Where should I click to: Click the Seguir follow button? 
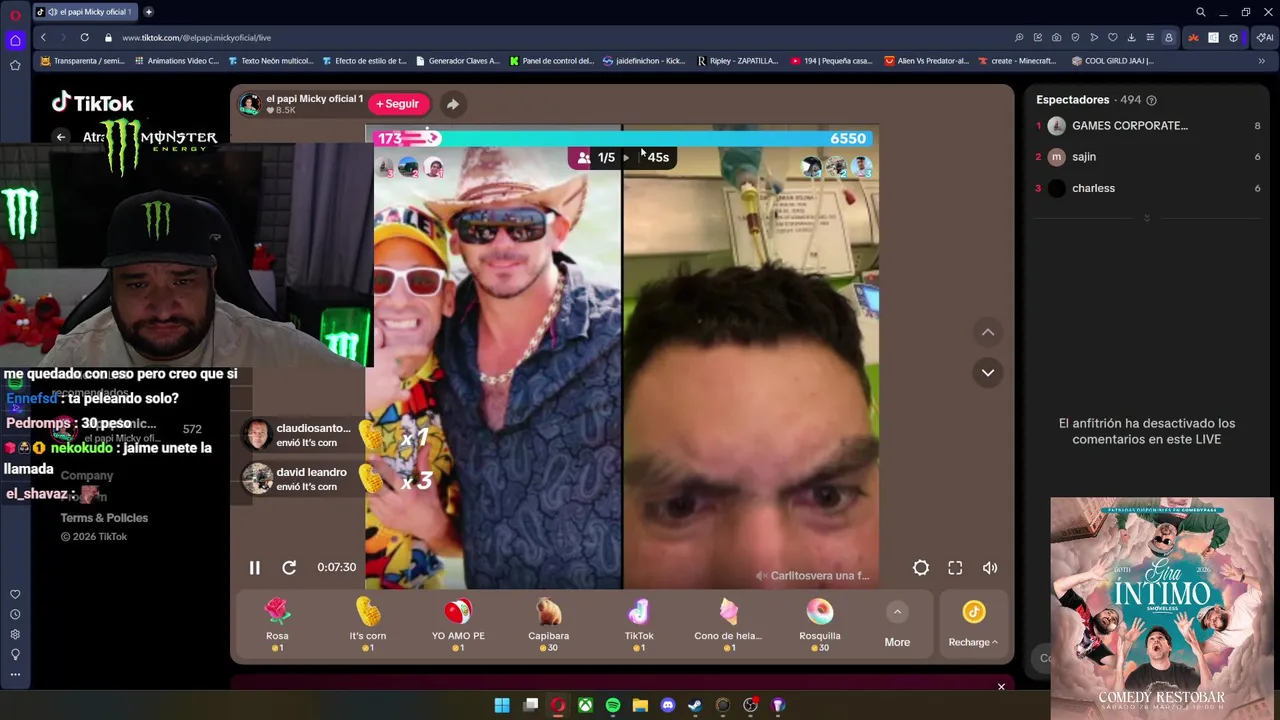pyautogui.click(x=398, y=104)
